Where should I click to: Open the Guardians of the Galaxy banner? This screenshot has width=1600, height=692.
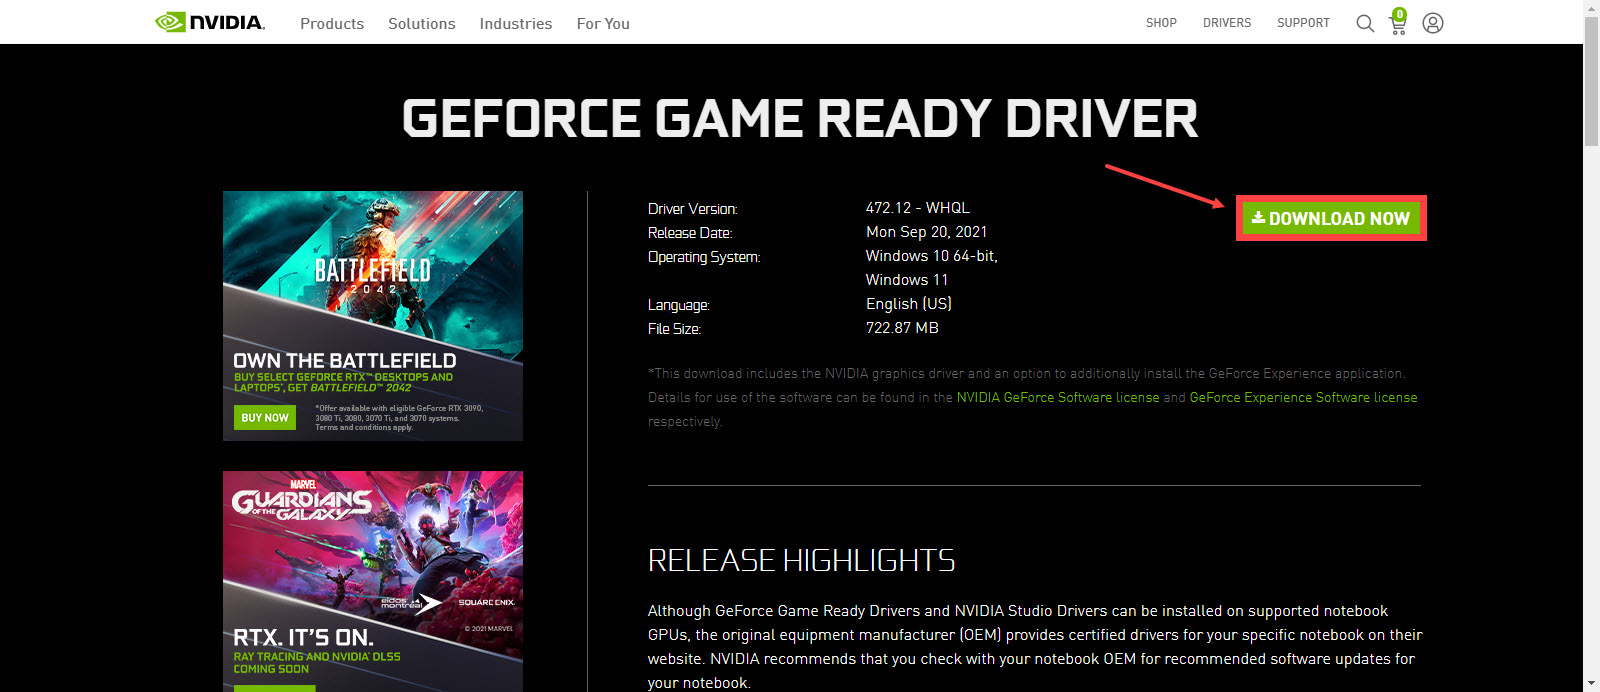click(x=373, y=581)
